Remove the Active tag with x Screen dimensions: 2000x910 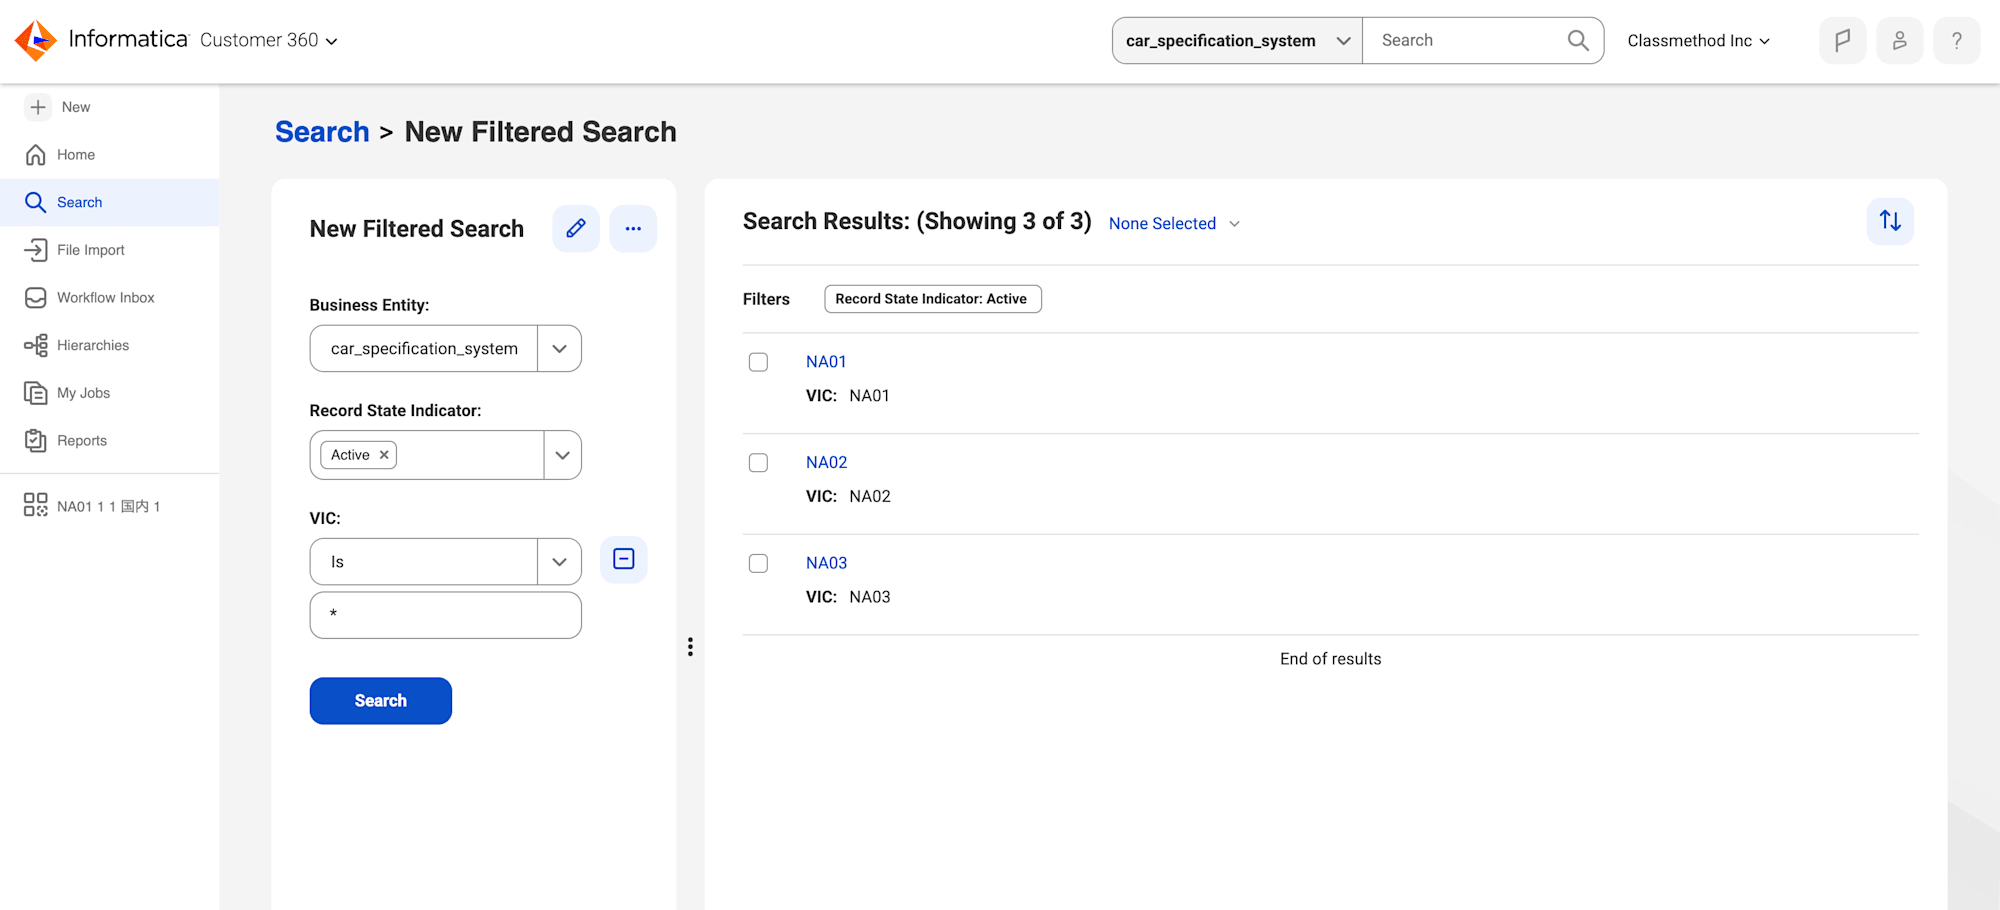click(384, 455)
